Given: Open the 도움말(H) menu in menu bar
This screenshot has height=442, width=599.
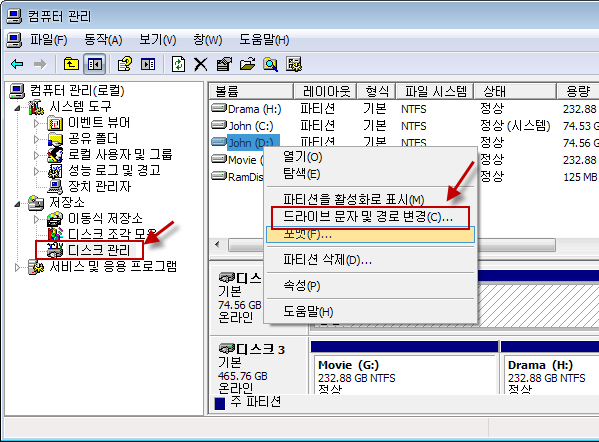Looking at the screenshot, I should [x=264, y=40].
